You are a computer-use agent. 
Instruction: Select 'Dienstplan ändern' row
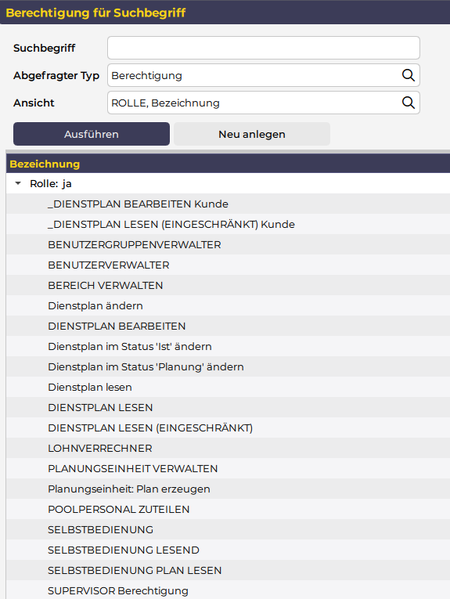[x=228, y=306]
